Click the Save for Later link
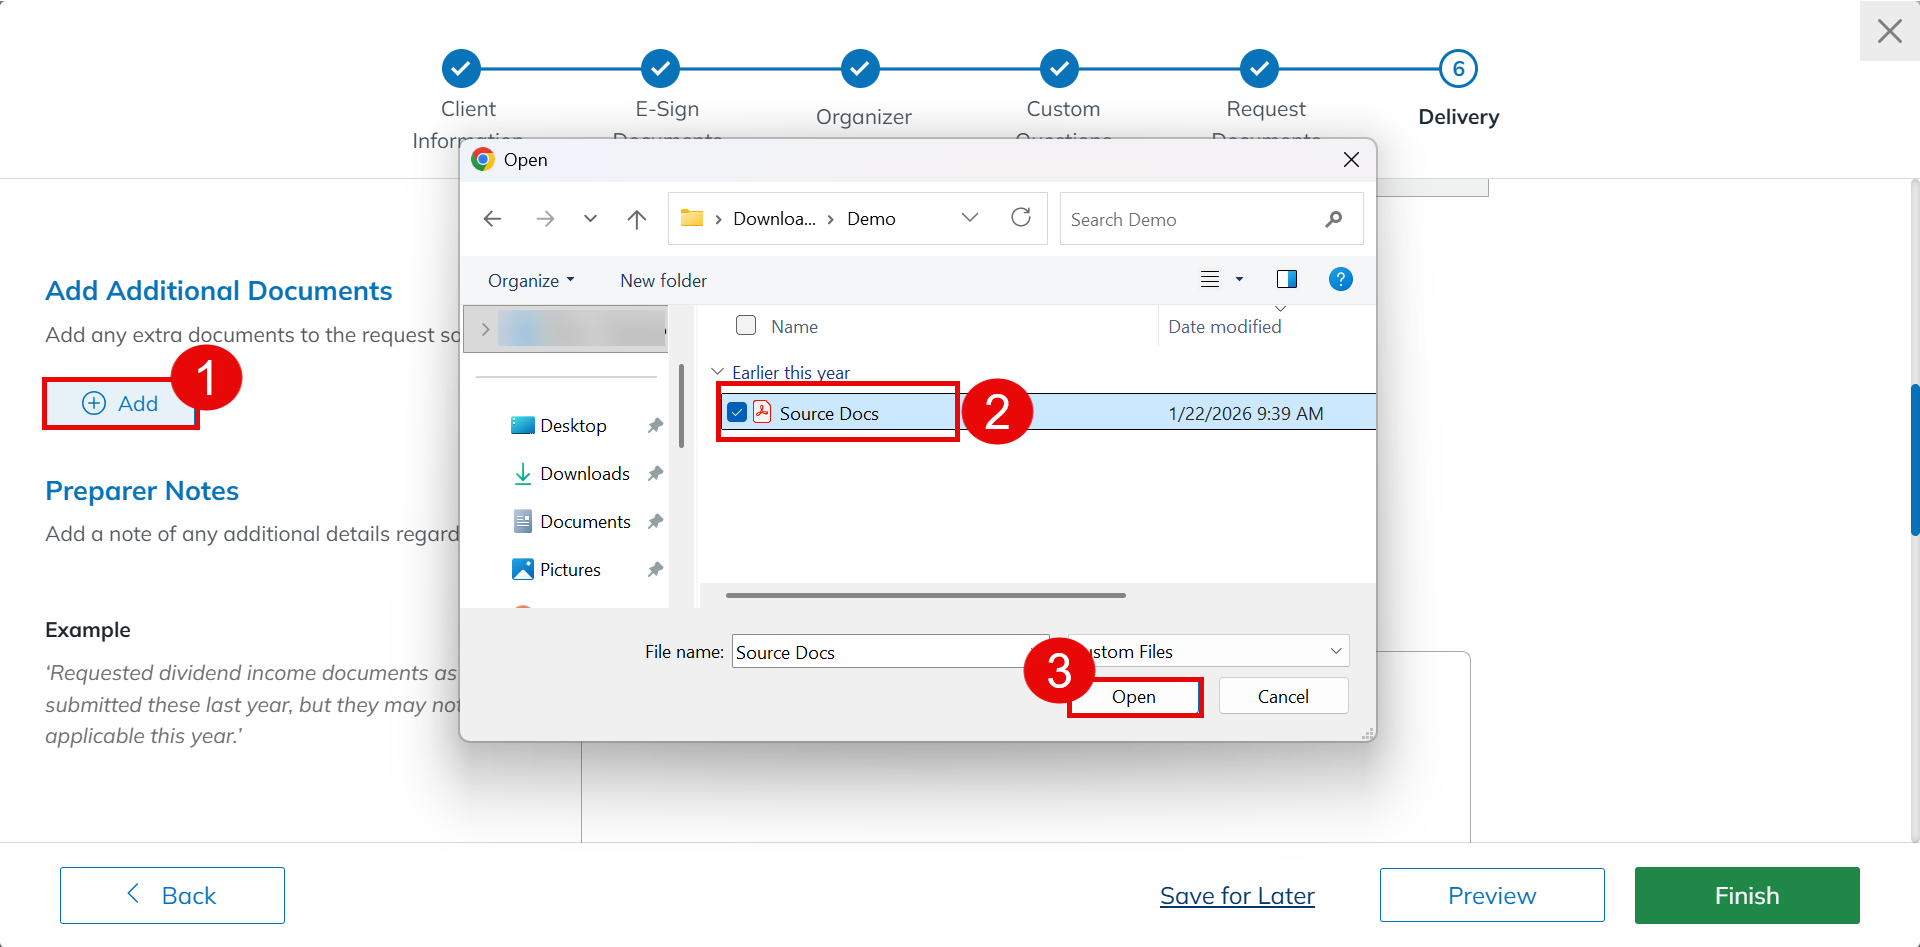Image resolution: width=1920 pixels, height=947 pixels. (x=1237, y=896)
